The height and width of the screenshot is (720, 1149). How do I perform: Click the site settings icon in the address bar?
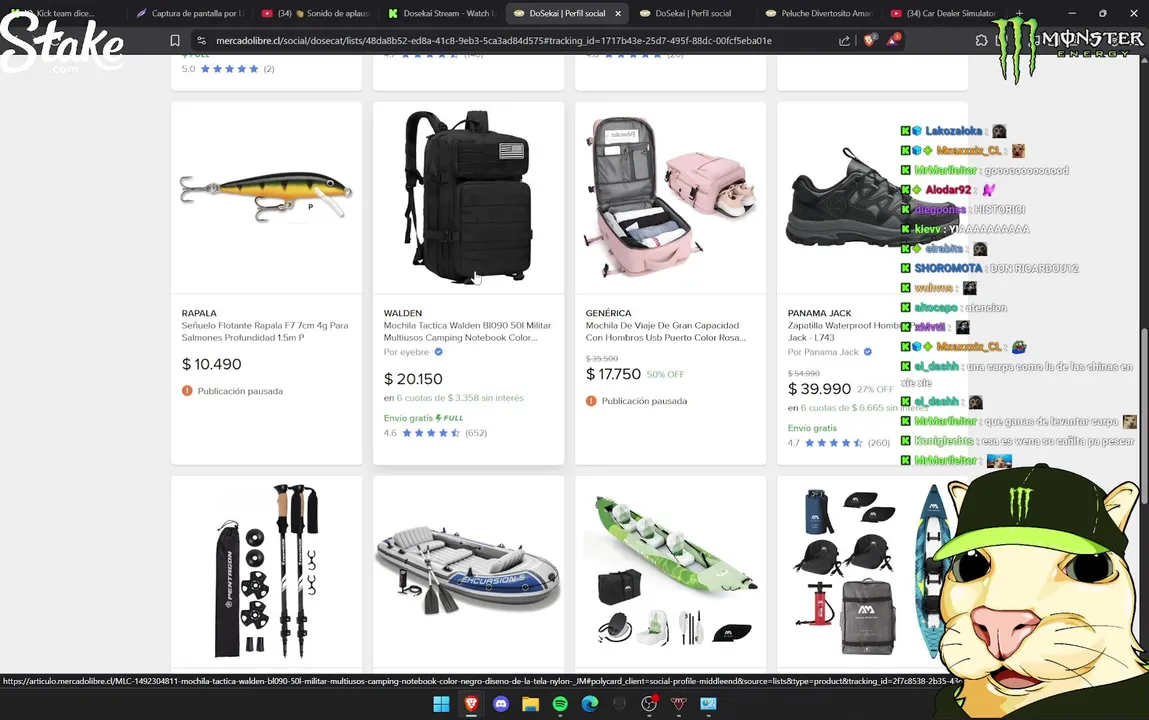tap(202, 41)
